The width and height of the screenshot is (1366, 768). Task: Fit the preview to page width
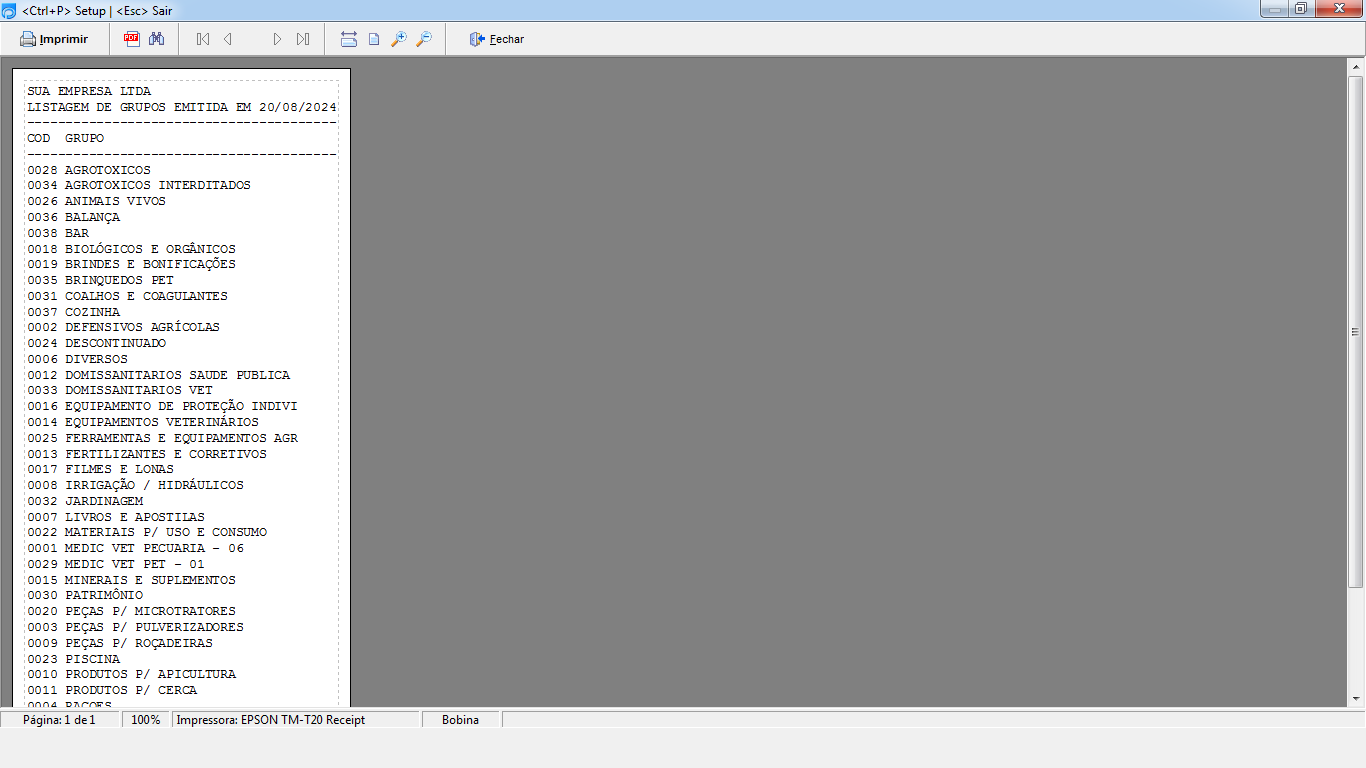pos(348,39)
